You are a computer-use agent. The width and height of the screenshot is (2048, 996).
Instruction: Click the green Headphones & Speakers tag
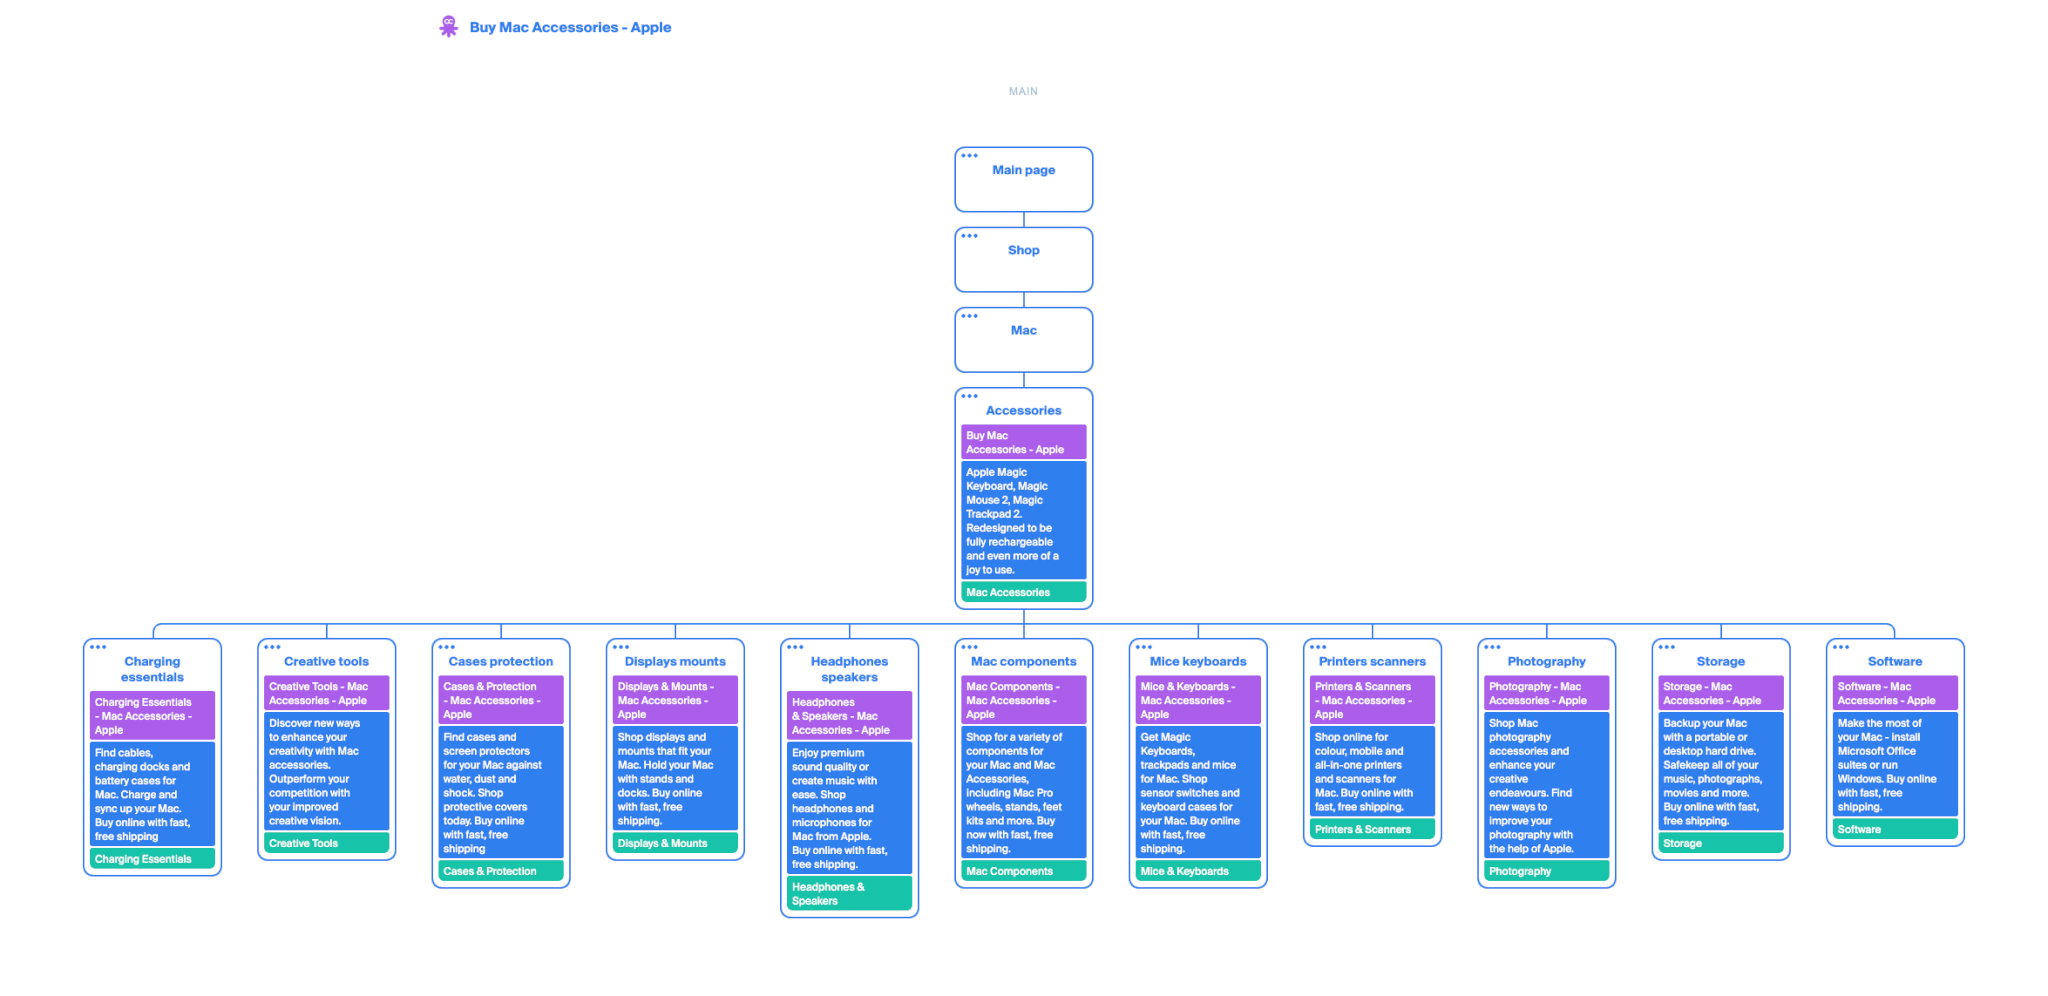pyautogui.click(x=849, y=893)
